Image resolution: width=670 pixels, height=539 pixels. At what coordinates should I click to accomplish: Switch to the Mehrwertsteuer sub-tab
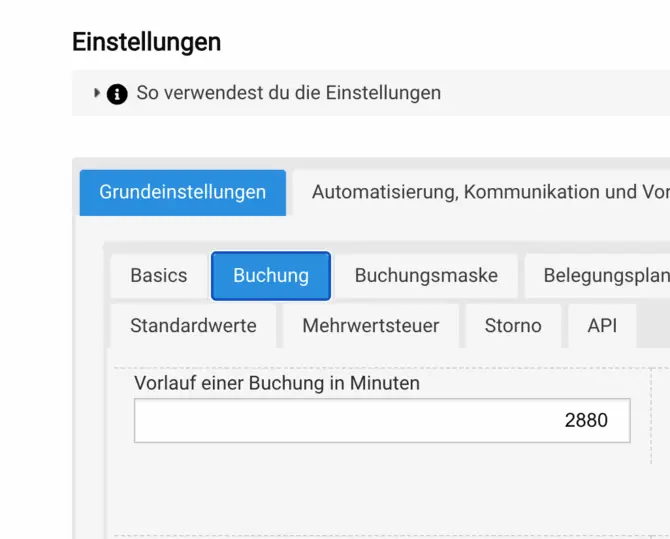tap(370, 326)
